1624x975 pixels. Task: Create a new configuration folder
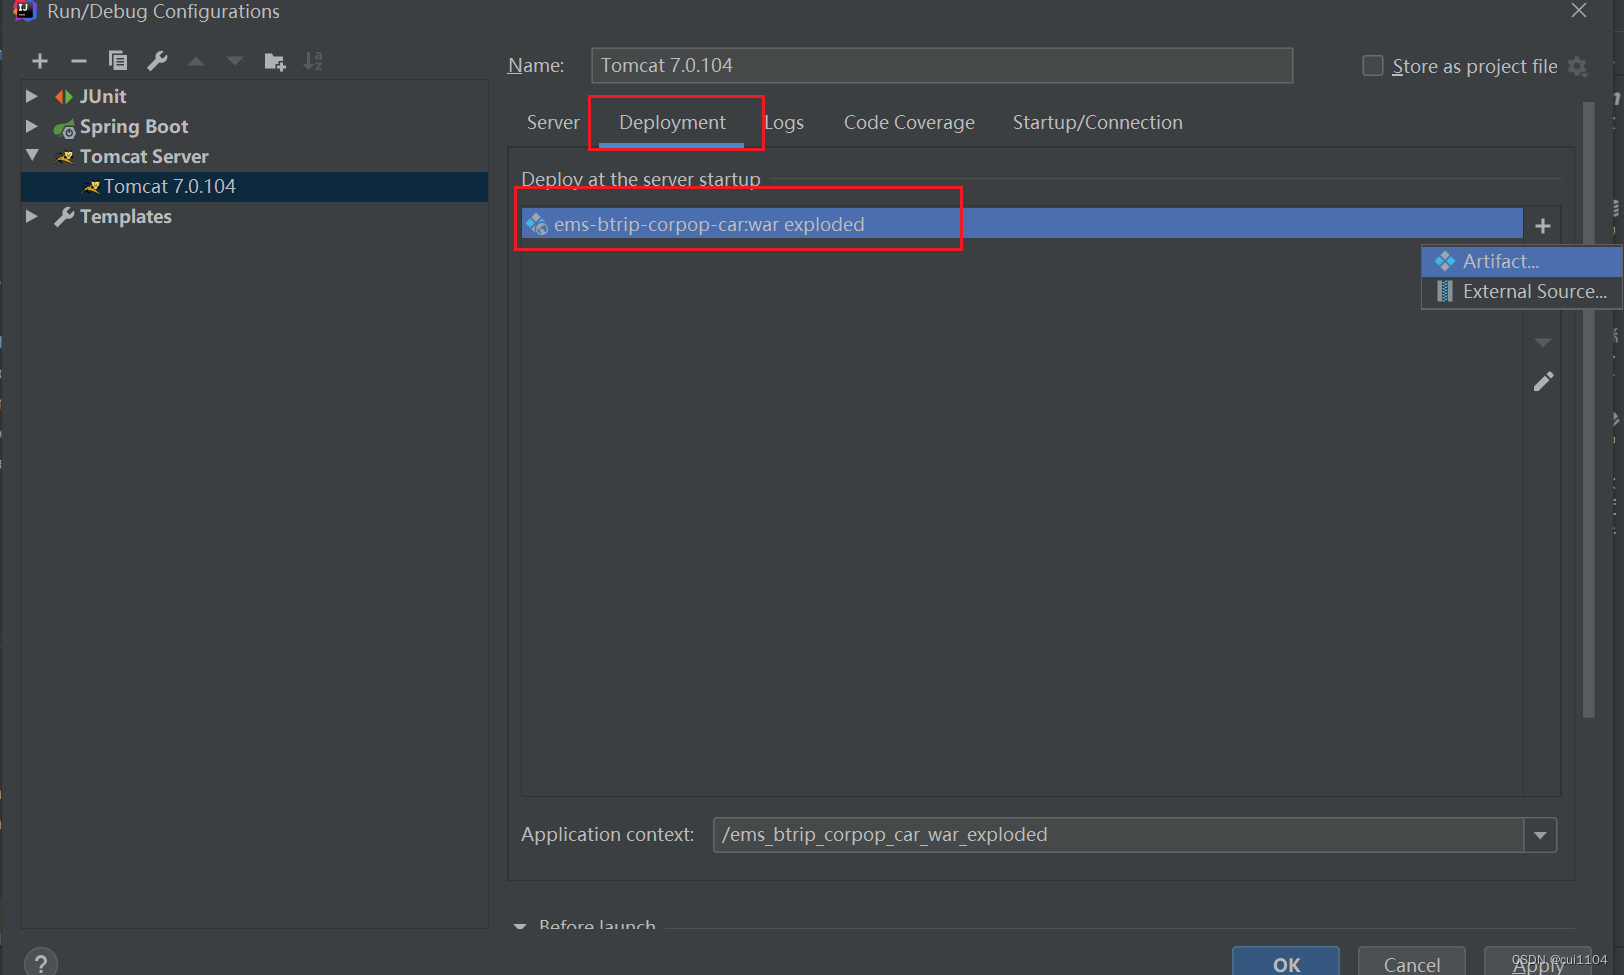tap(275, 62)
